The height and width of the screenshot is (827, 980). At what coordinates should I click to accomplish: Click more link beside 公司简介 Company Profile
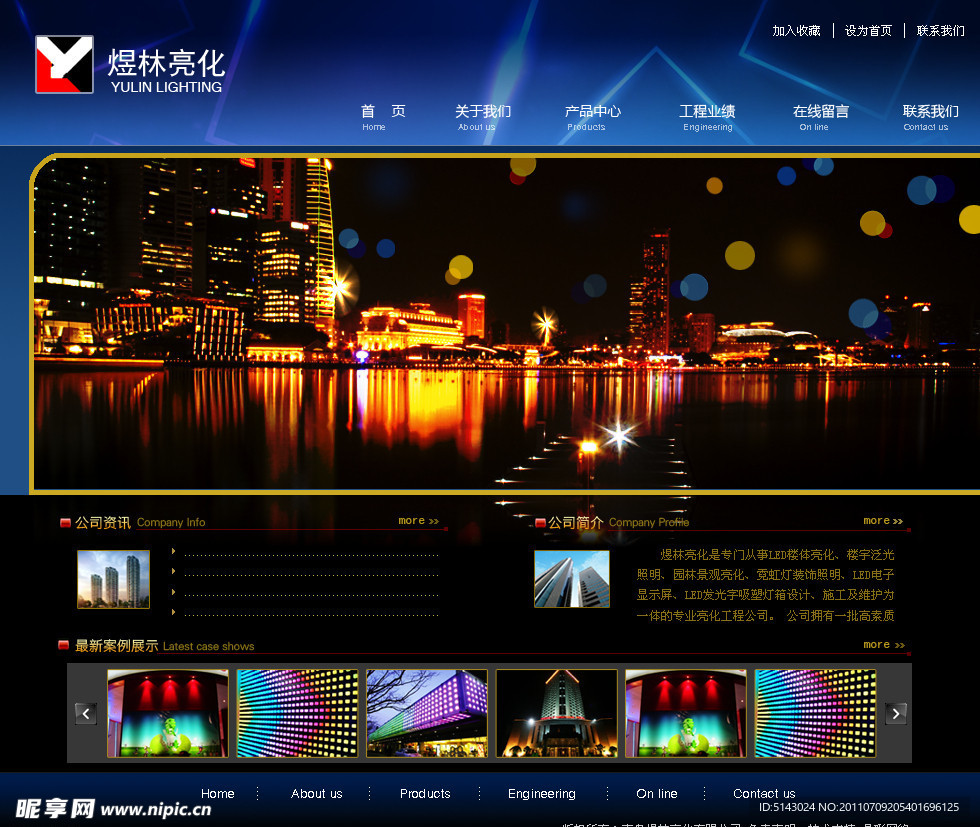point(883,521)
